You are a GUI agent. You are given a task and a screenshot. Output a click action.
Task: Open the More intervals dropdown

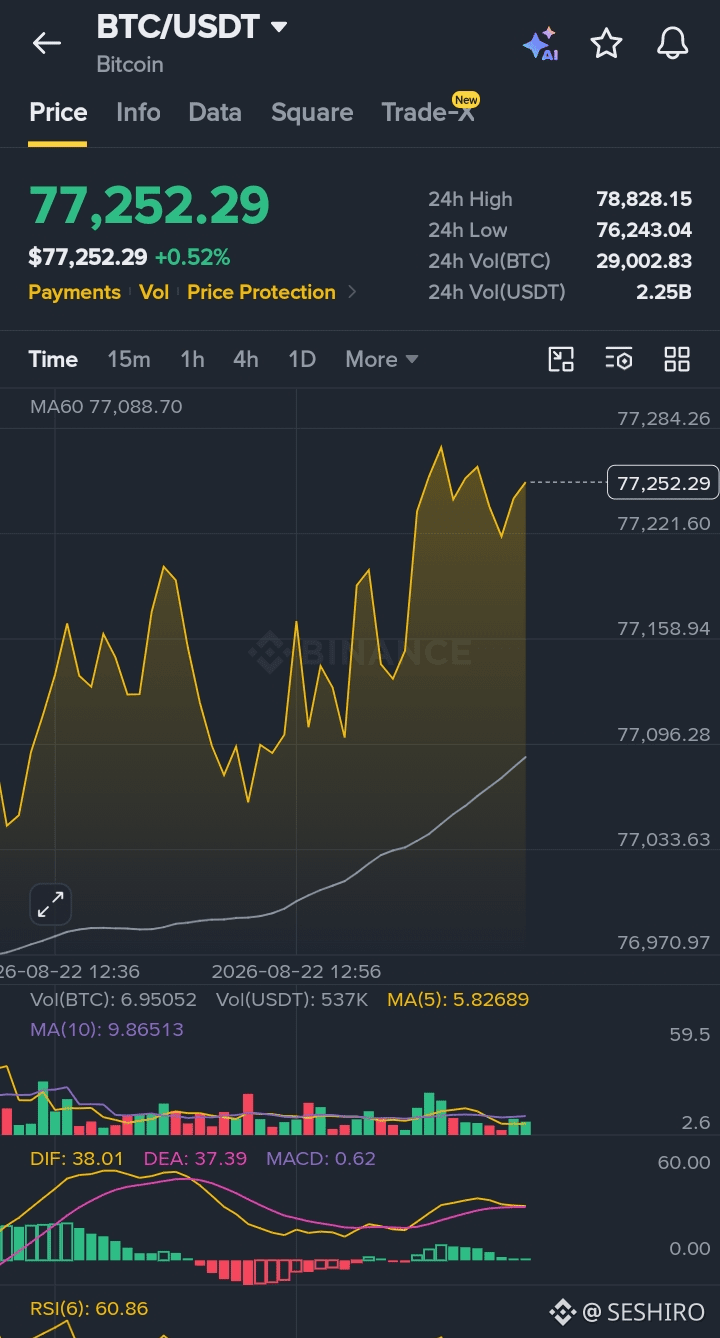(x=381, y=359)
